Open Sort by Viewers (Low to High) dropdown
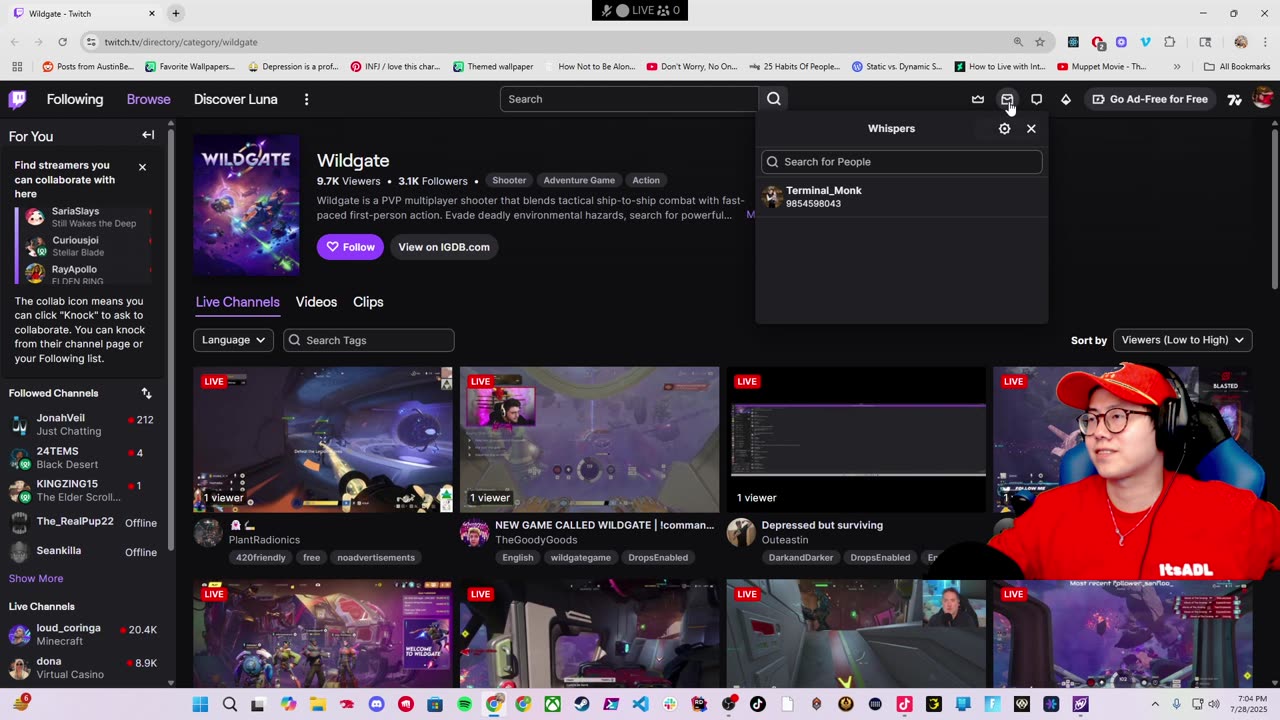 click(x=1182, y=340)
